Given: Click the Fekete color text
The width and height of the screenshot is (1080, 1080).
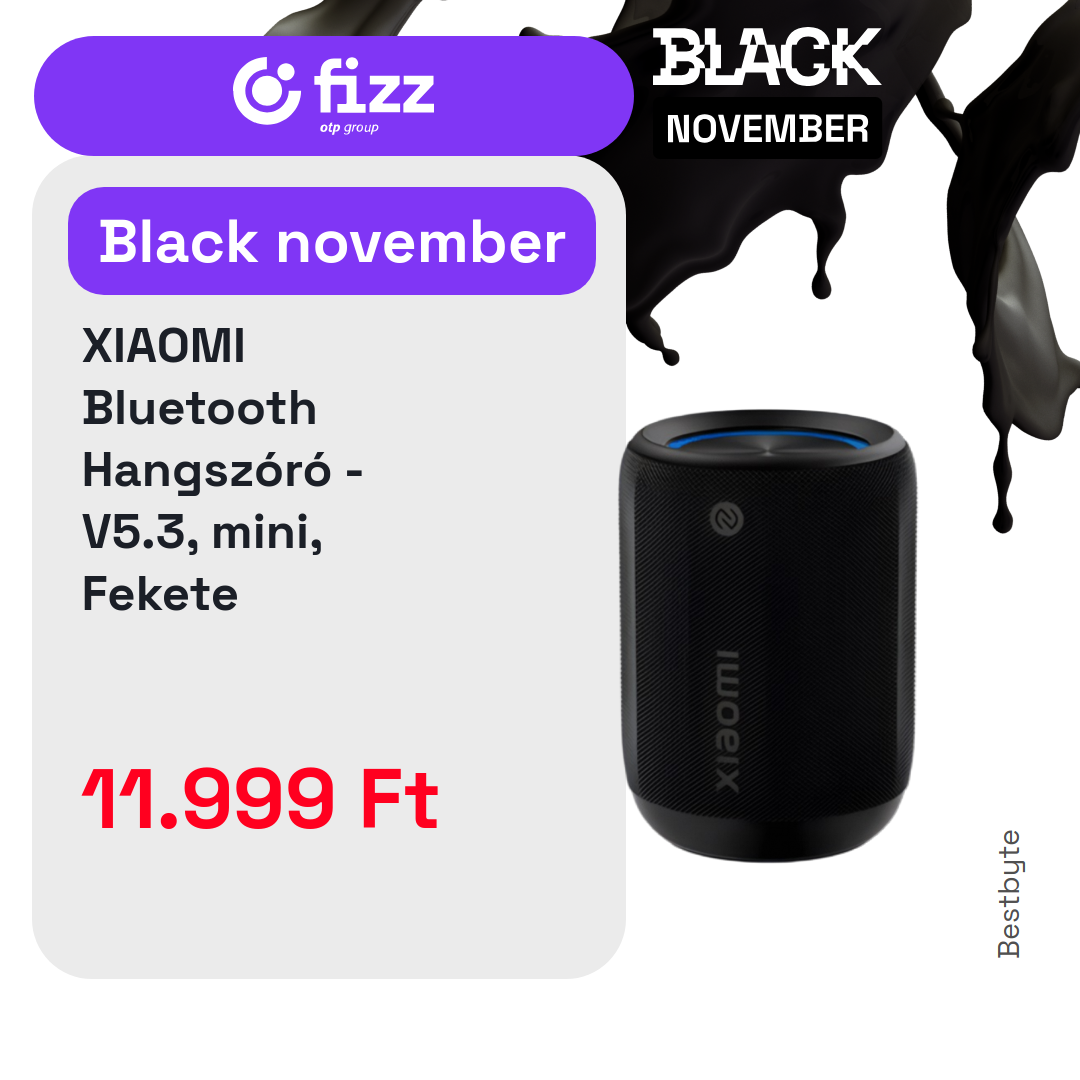Looking at the screenshot, I should pos(160,594).
